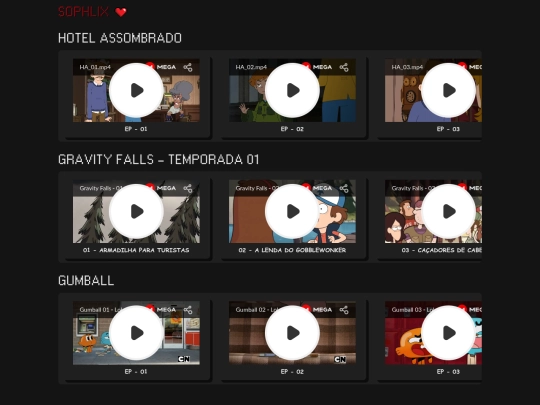Share the Gravity Falls 02 video
The height and width of the screenshot is (405, 540).
[344, 188]
